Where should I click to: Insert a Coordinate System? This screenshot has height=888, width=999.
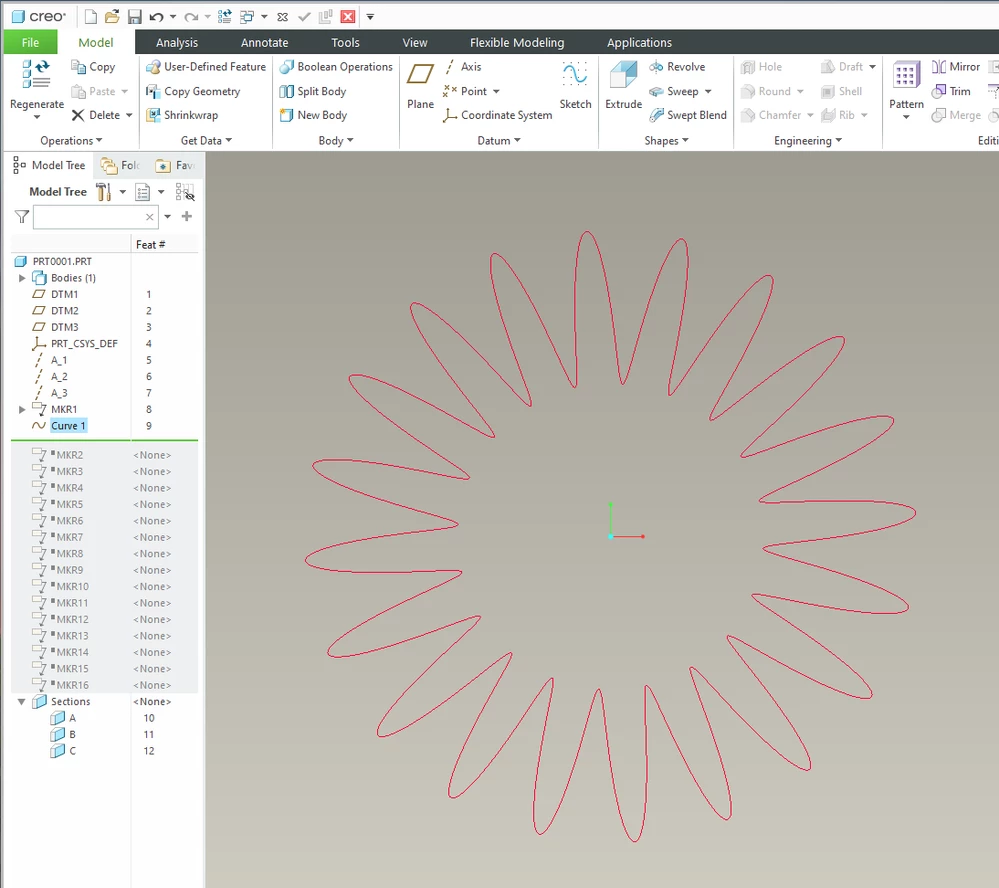tap(498, 115)
